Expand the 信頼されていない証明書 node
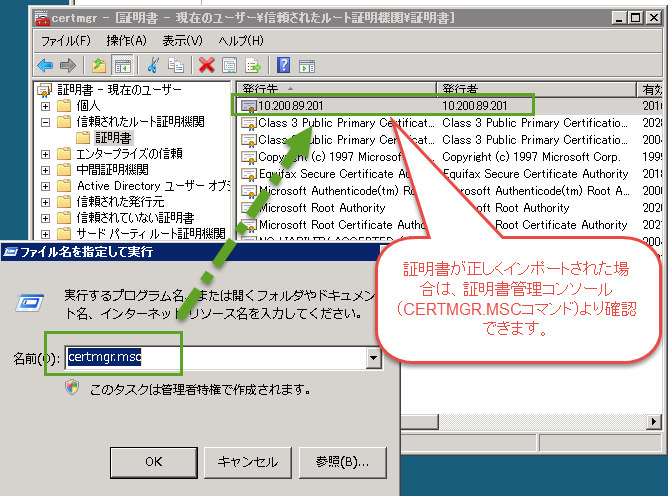This screenshot has width=668, height=496. tap(45, 218)
